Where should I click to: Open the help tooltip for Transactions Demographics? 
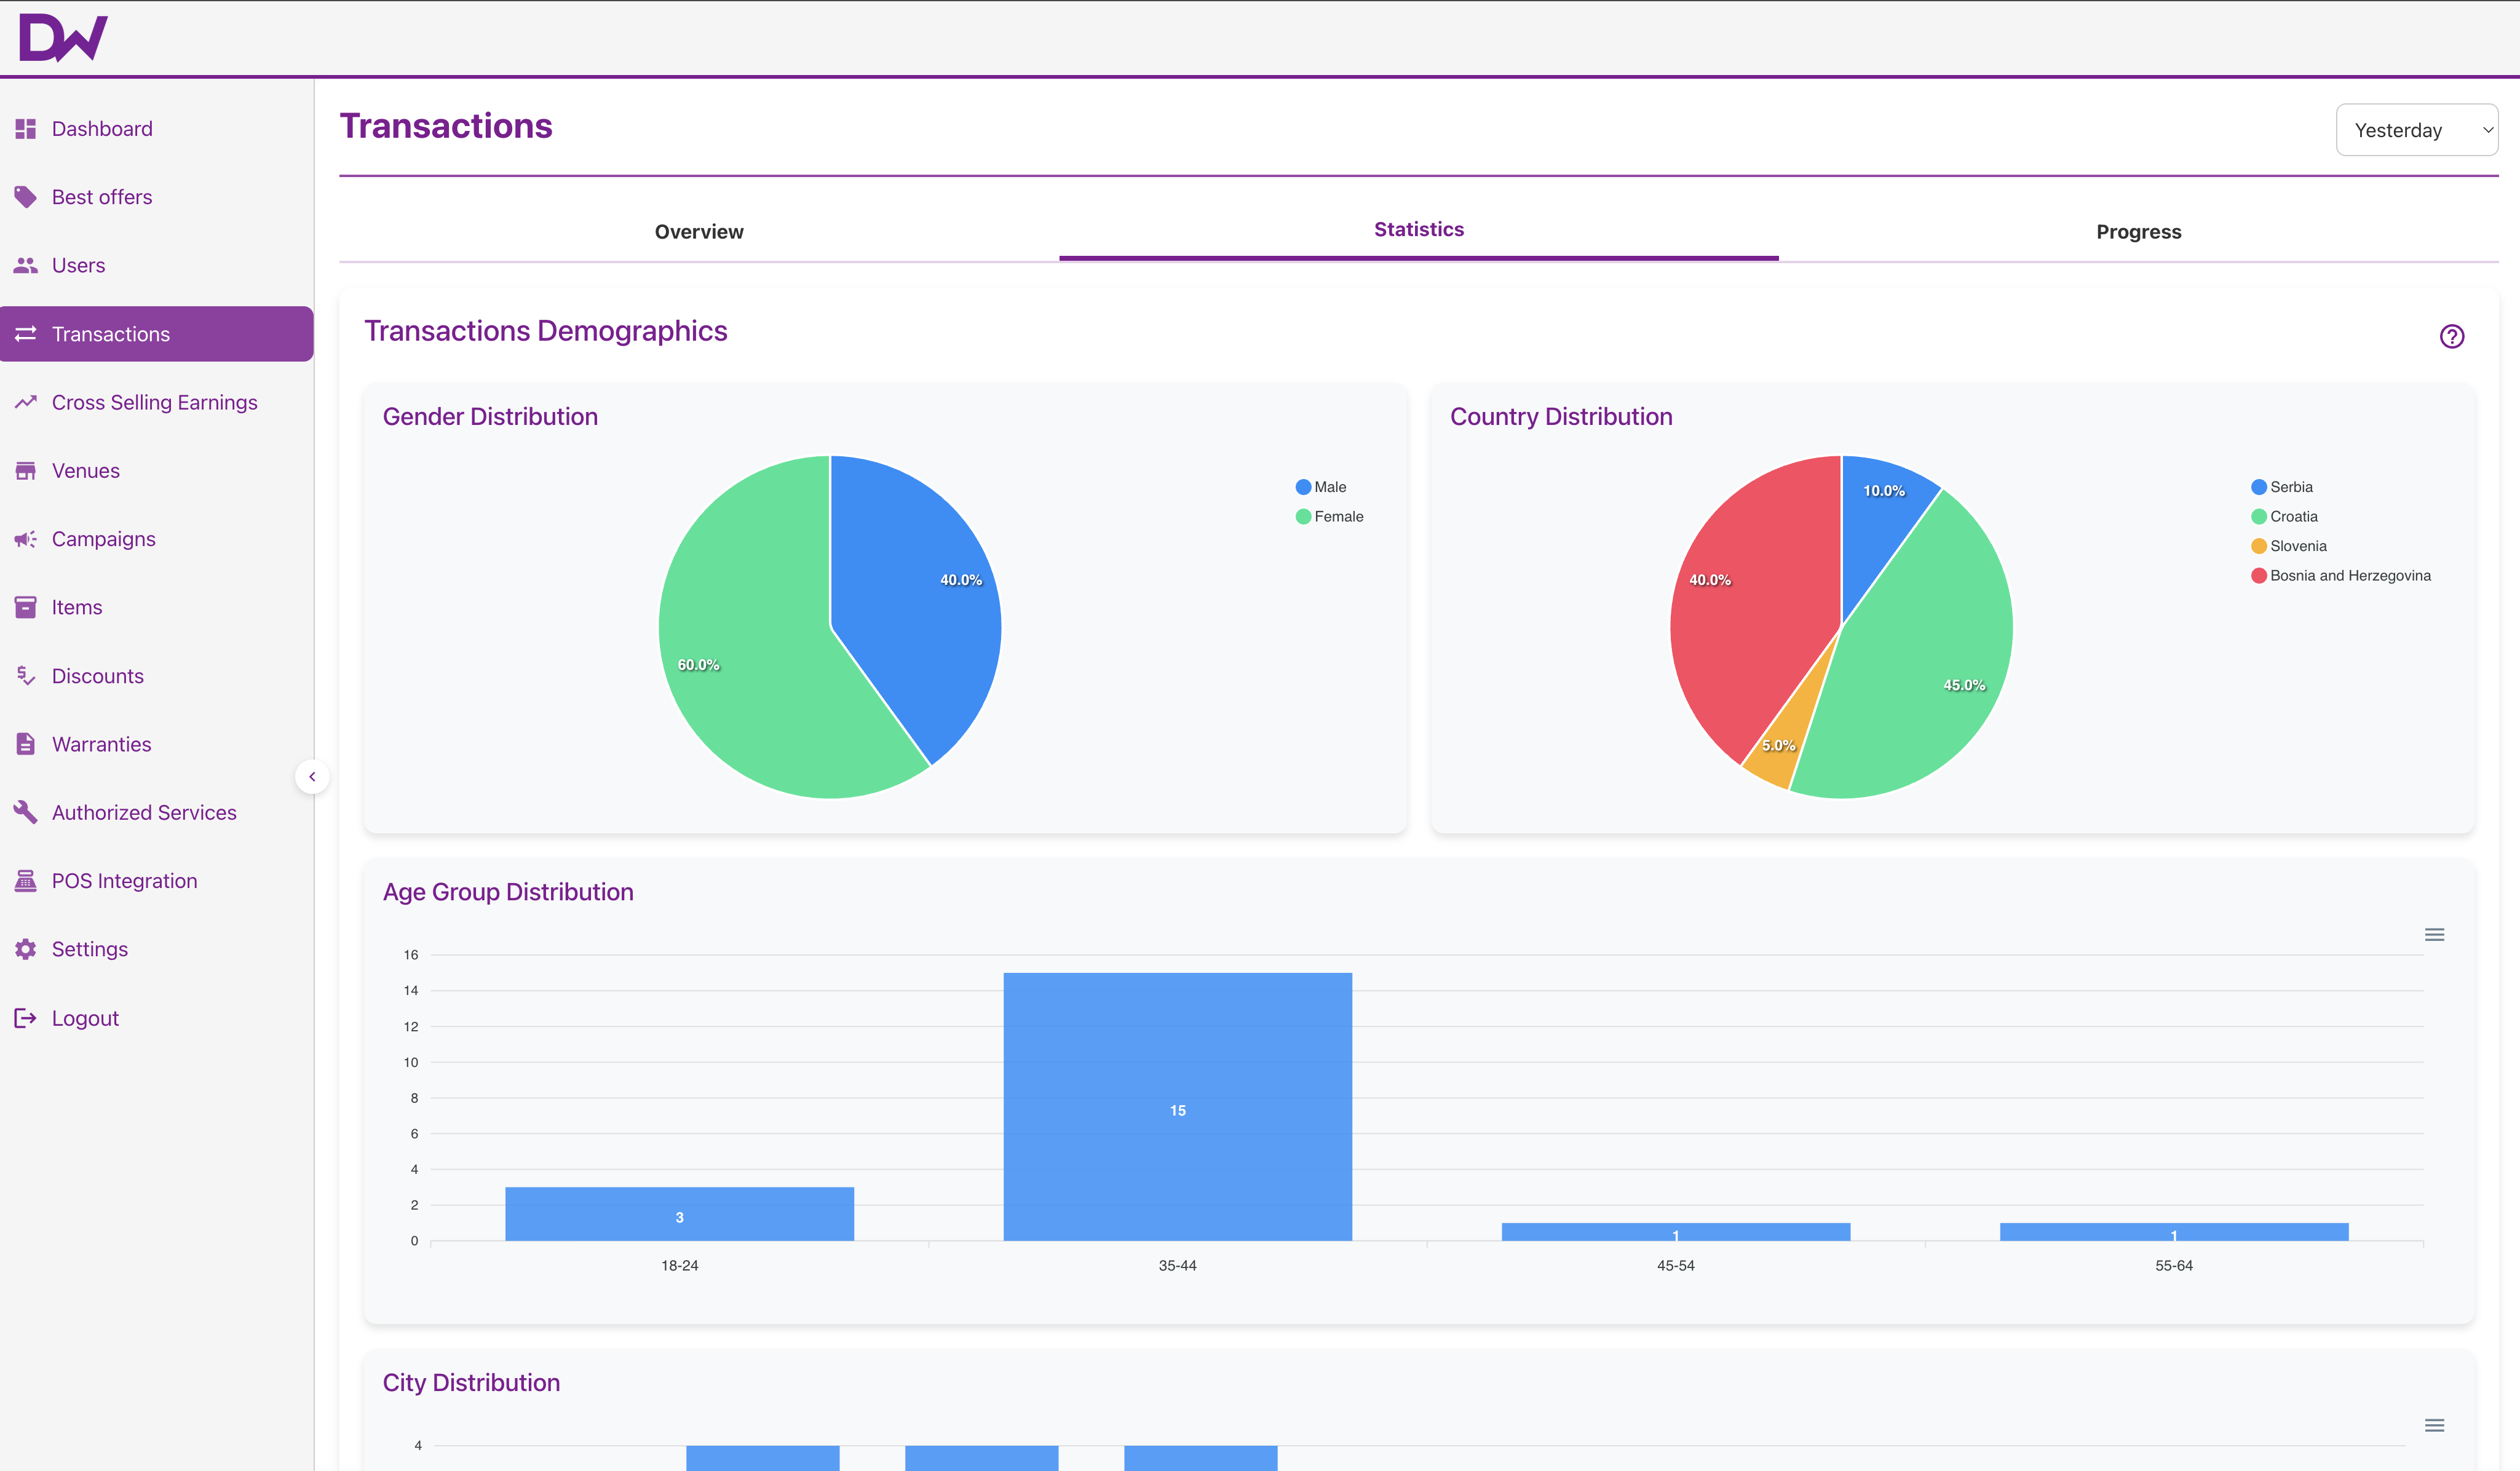tap(2452, 336)
